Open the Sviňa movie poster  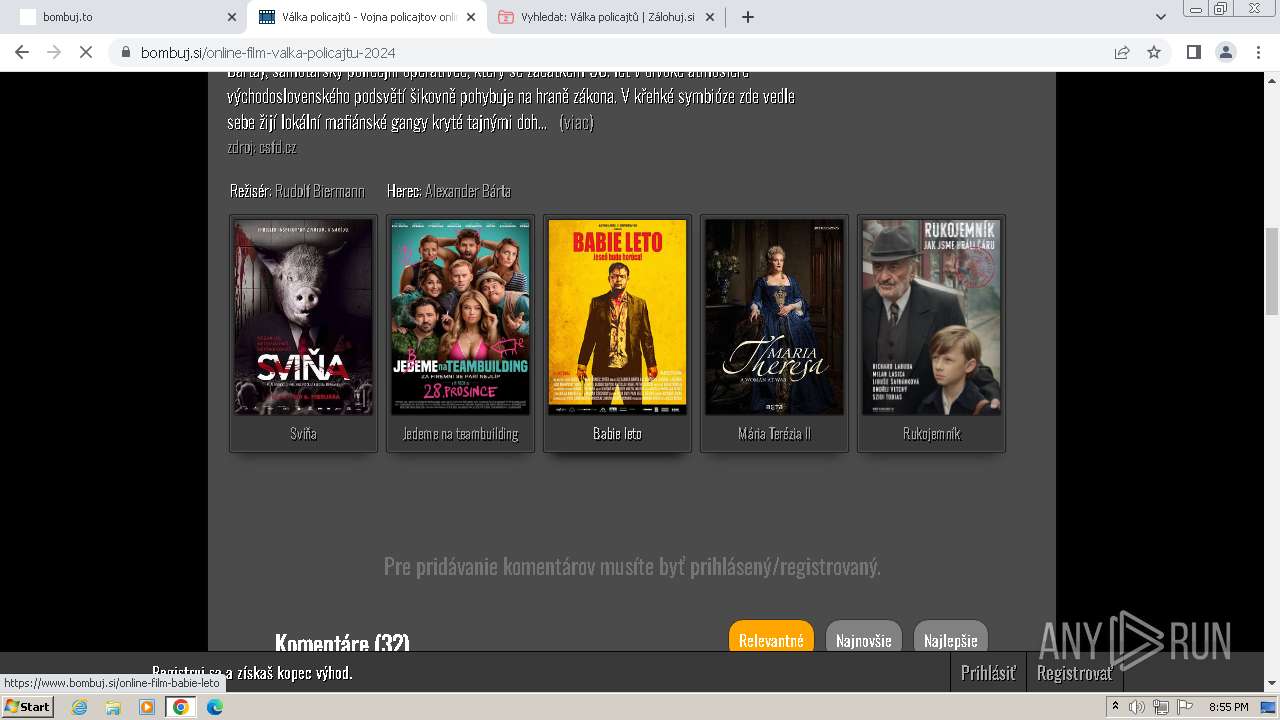303,317
